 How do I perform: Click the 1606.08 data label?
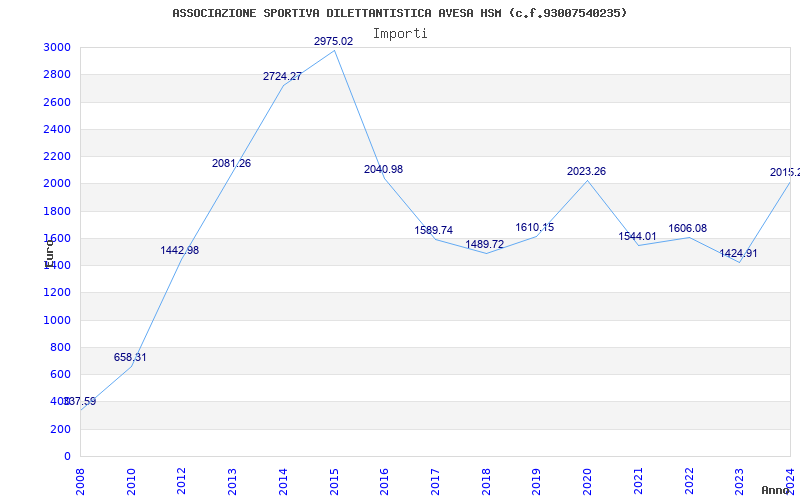point(688,228)
